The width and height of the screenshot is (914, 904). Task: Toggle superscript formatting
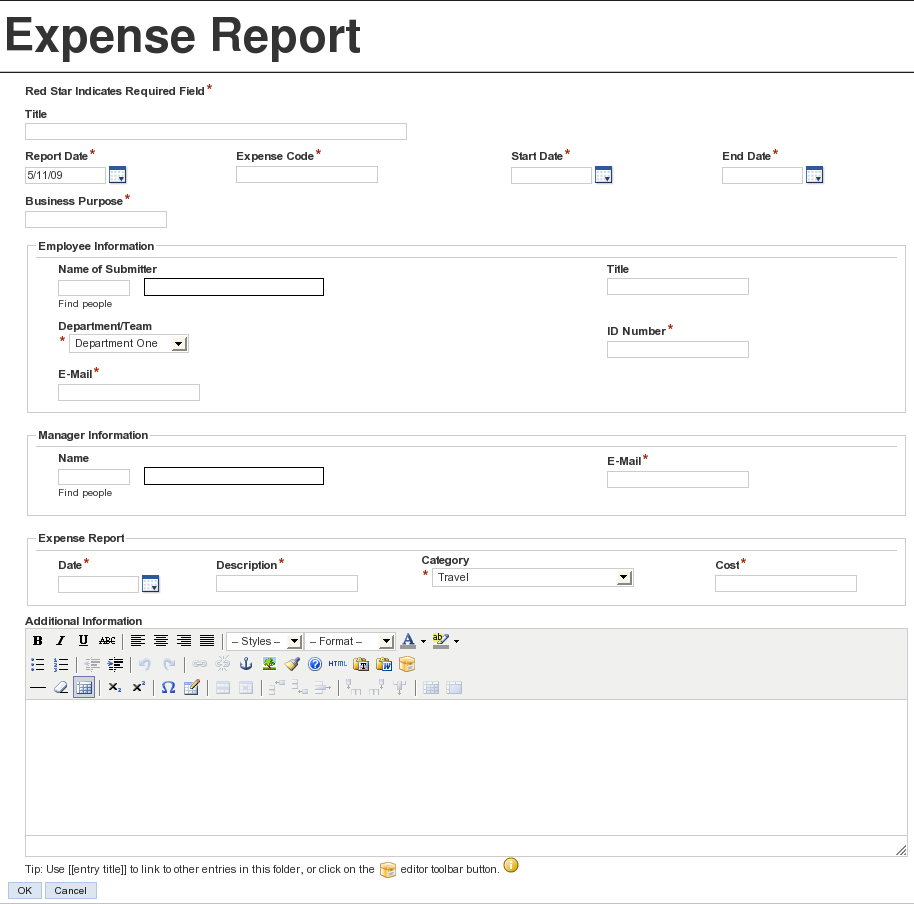pos(137,687)
